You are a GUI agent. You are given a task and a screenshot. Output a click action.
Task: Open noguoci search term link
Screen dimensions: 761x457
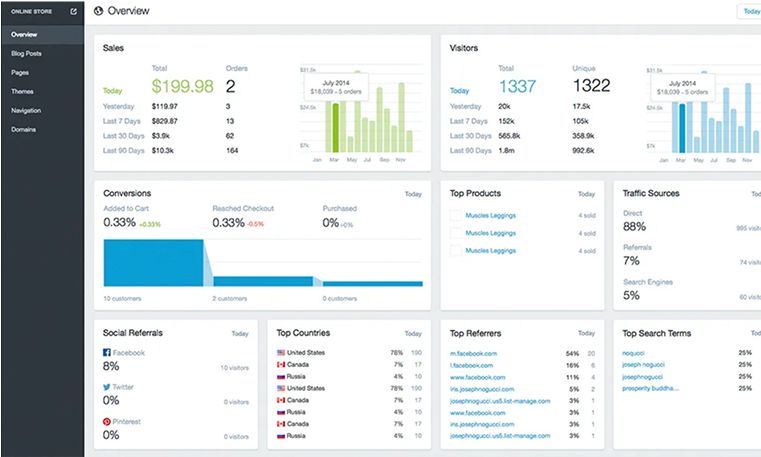click(x=633, y=353)
